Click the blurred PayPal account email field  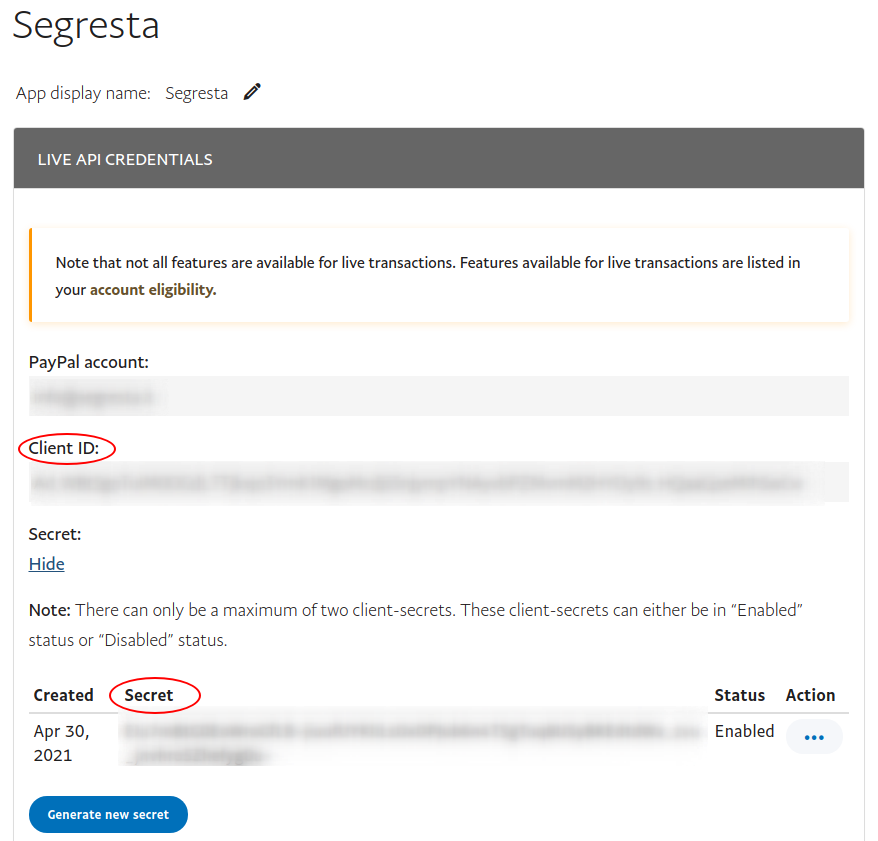[x=438, y=396]
